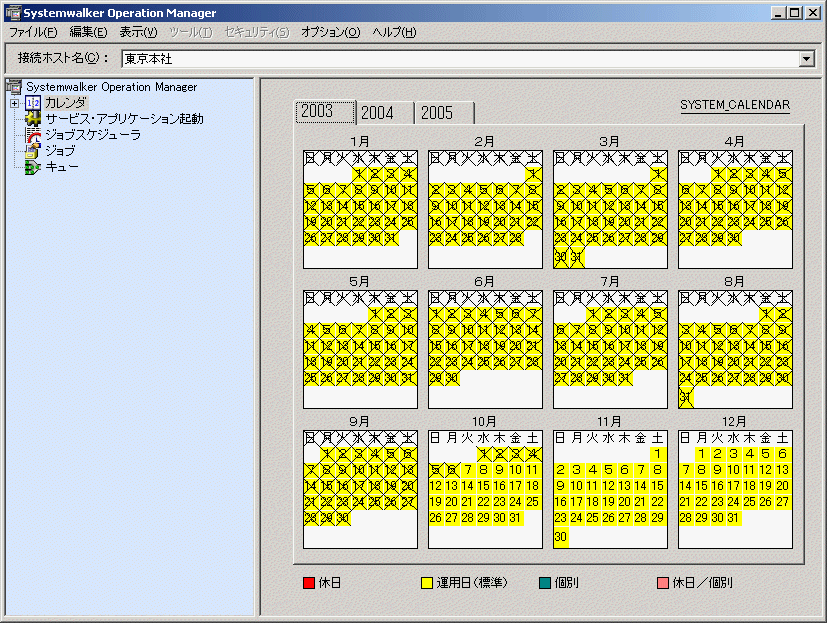Select the カレンダ tree item label

pyautogui.click(x=65, y=103)
